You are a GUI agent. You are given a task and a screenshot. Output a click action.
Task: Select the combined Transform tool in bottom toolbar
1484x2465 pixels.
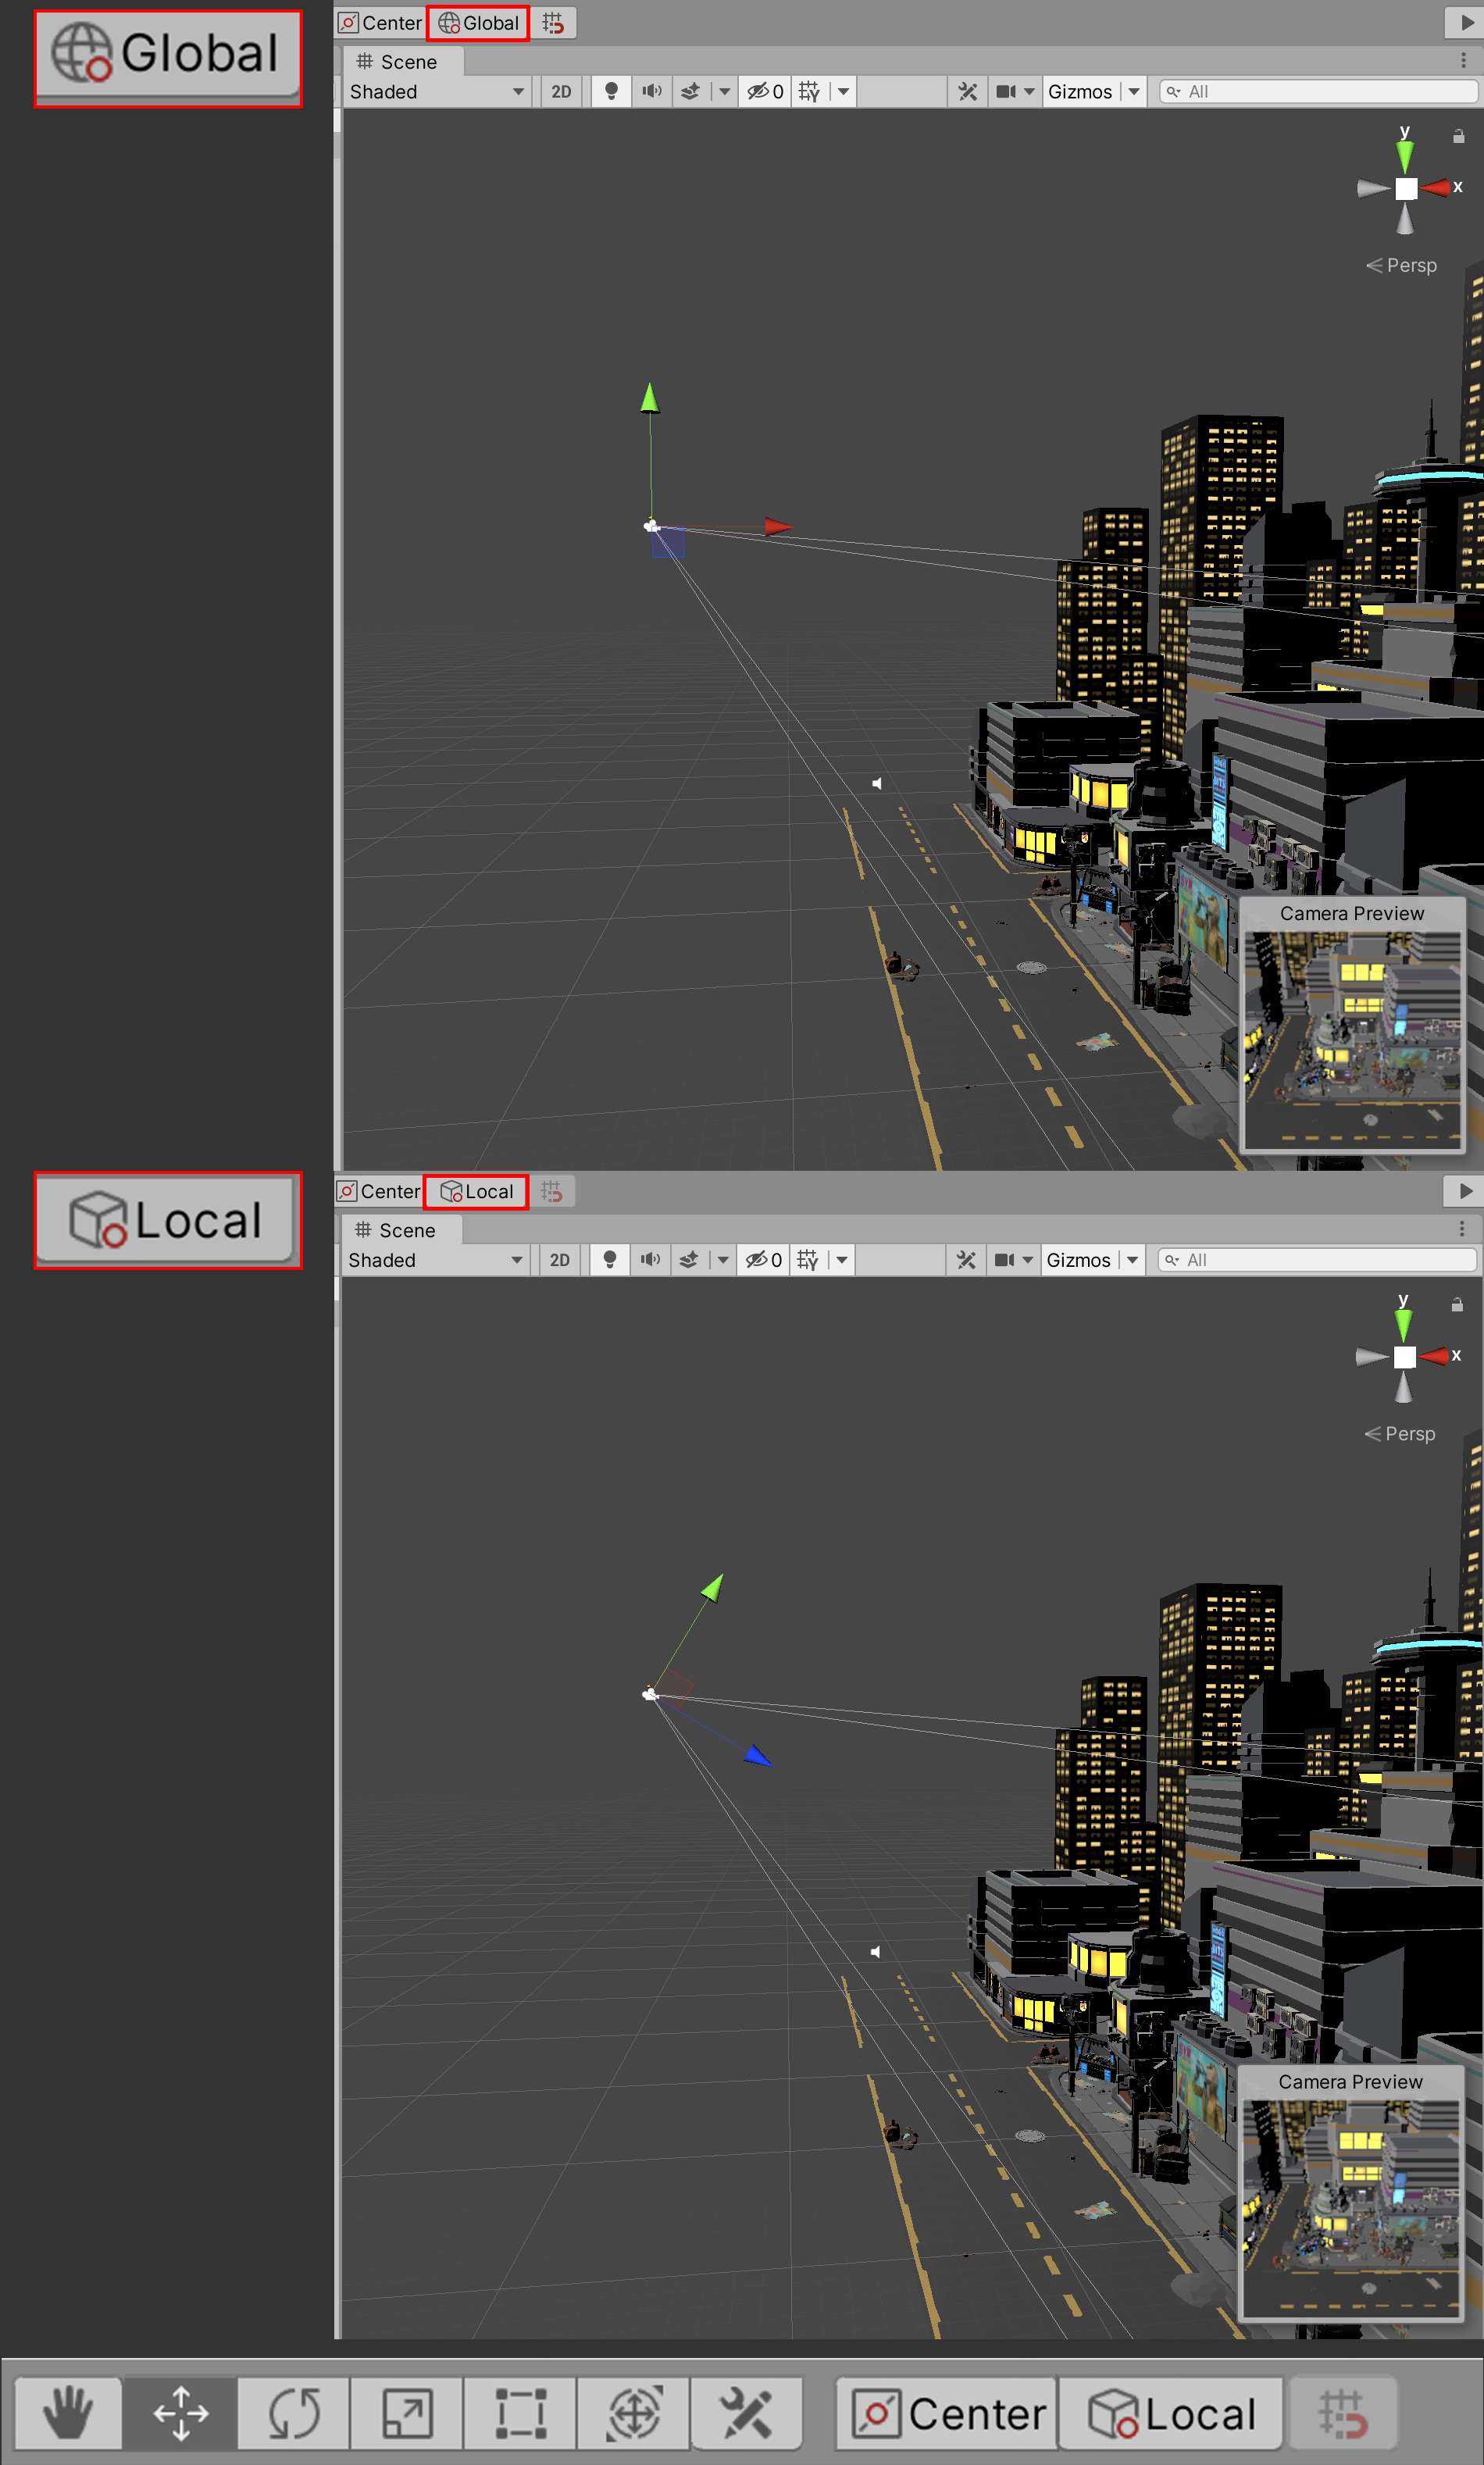[x=634, y=2413]
